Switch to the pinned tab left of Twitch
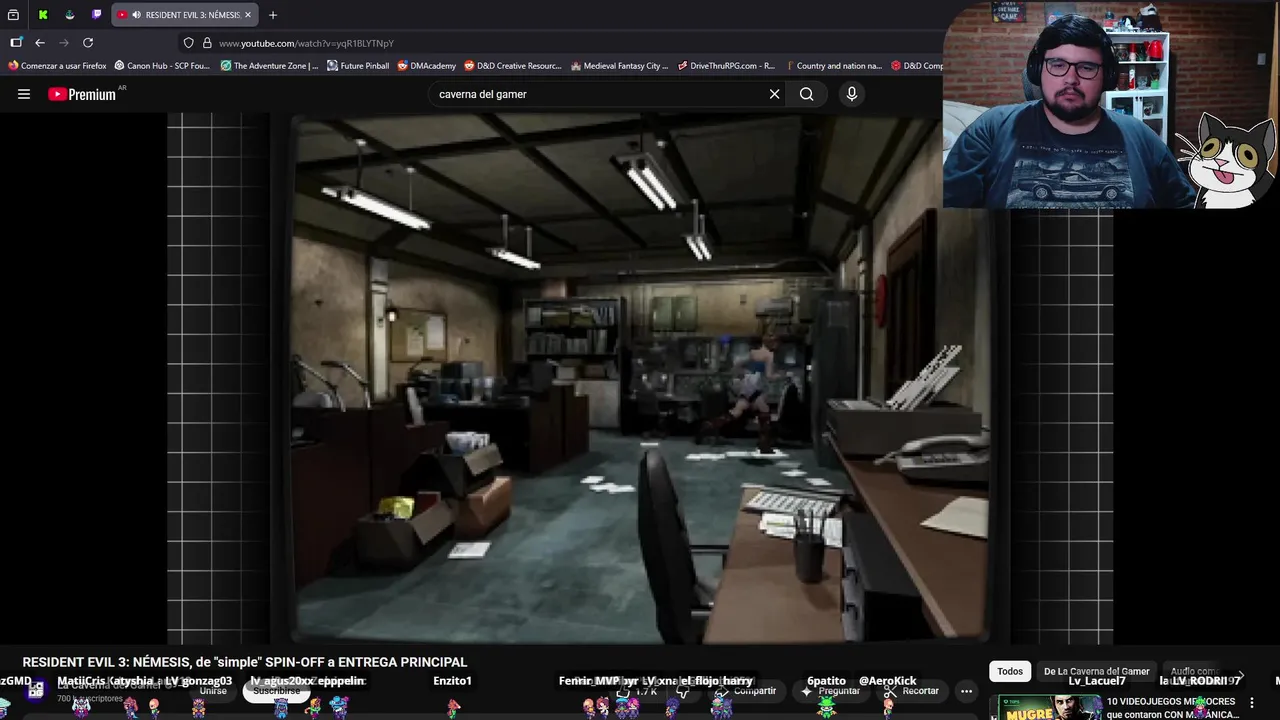Viewport: 1280px width, 720px height. pyautogui.click(x=69, y=15)
